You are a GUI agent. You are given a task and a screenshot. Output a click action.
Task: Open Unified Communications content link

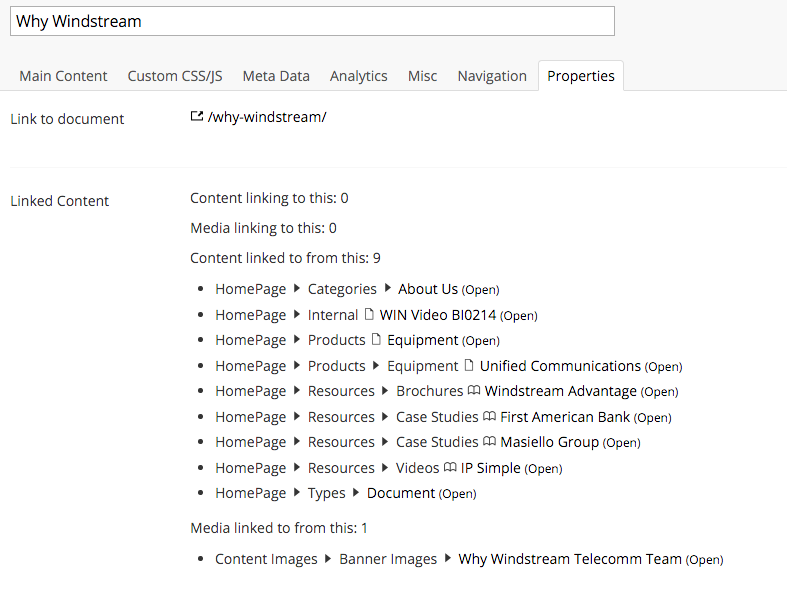[560, 366]
